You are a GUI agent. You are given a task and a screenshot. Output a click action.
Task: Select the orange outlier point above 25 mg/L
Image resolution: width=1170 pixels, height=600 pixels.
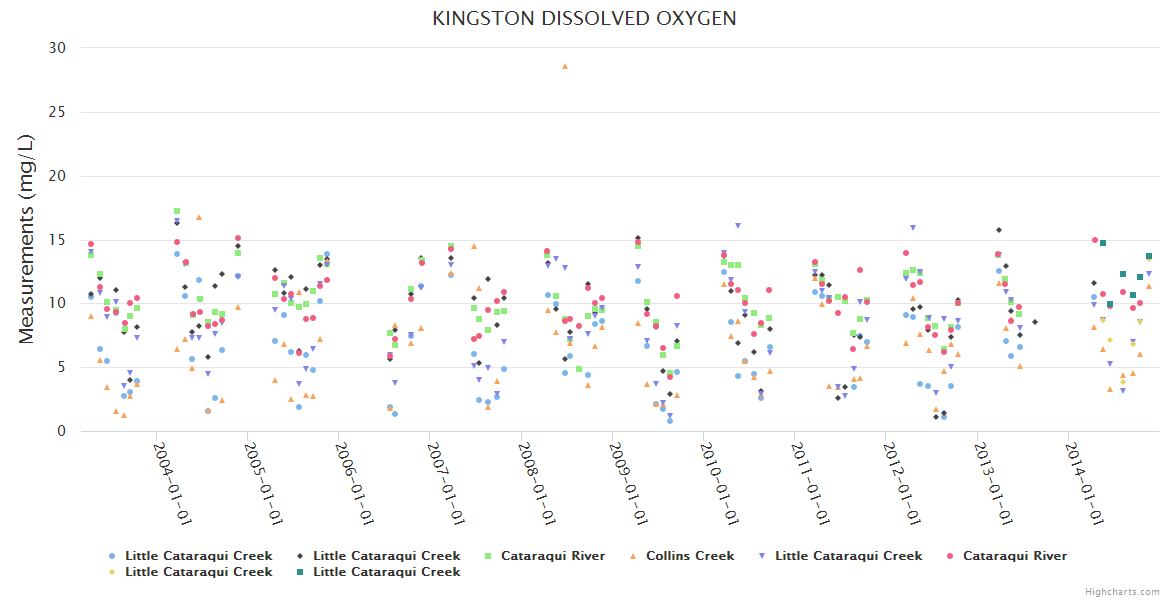point(565,66)
